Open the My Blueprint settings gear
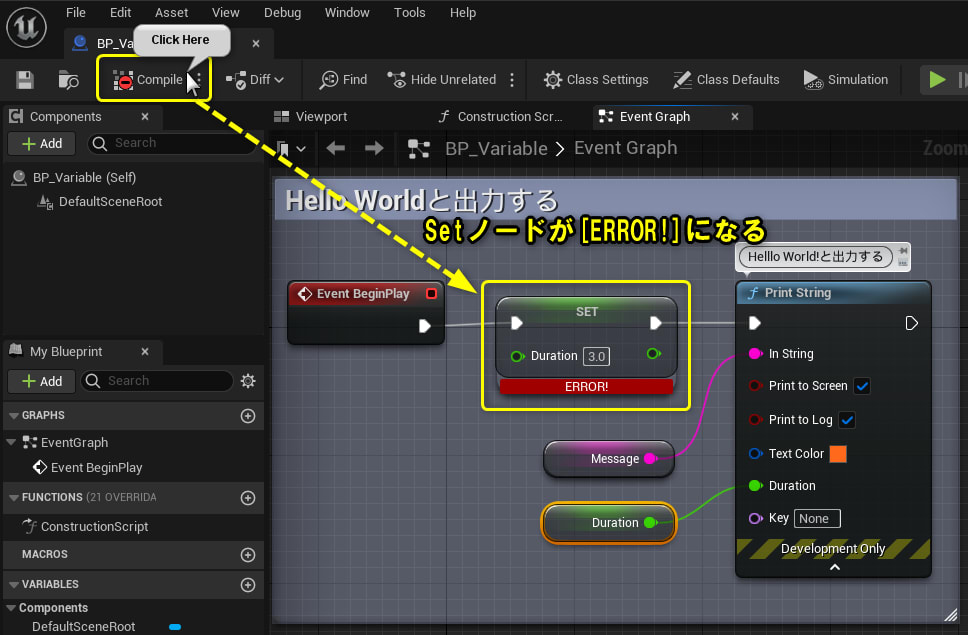This screenshot has width=968, height=635. (247, 381)
